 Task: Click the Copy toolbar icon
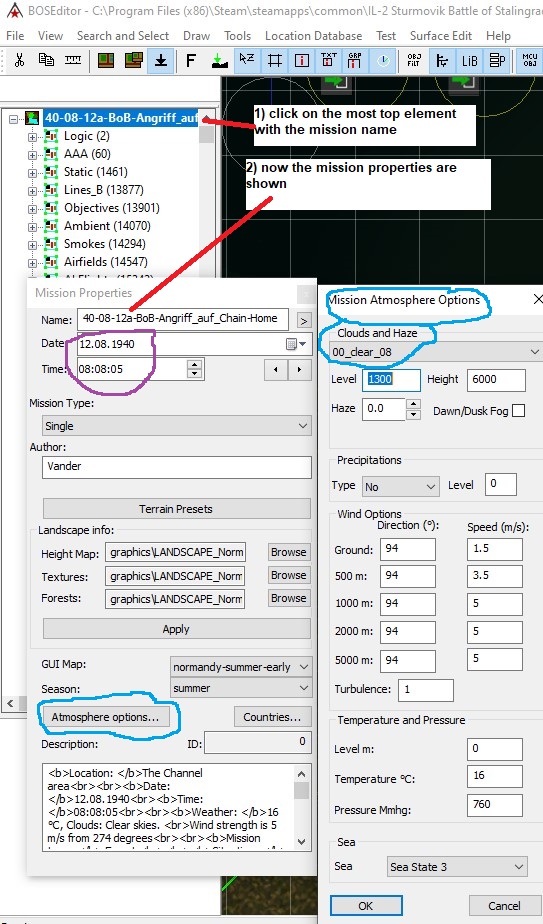click(46, 61)
